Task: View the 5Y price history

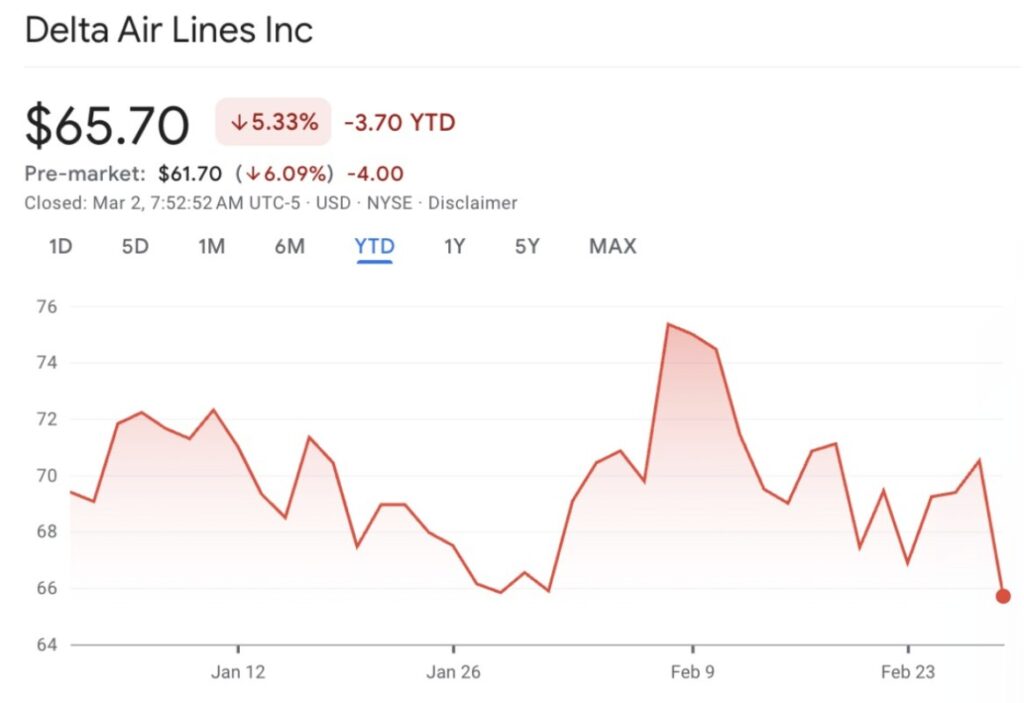Action: (527, 246)
